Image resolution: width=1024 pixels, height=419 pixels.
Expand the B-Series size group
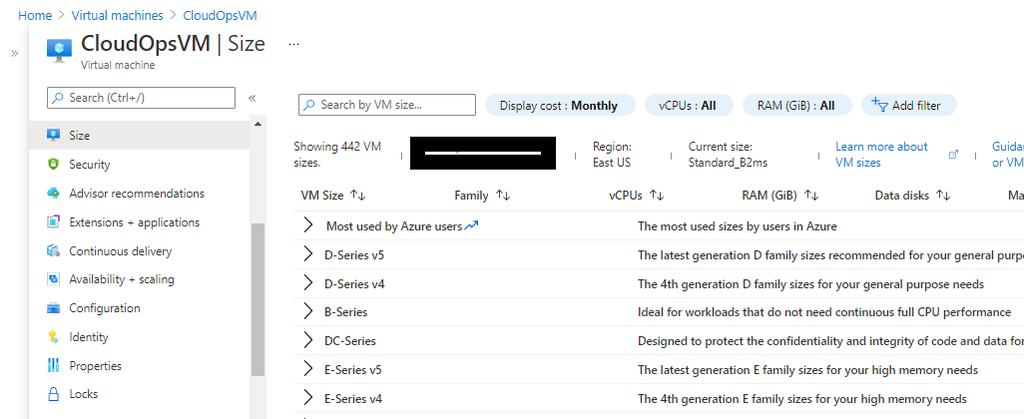pyautogui.click(x=308, y=312)
